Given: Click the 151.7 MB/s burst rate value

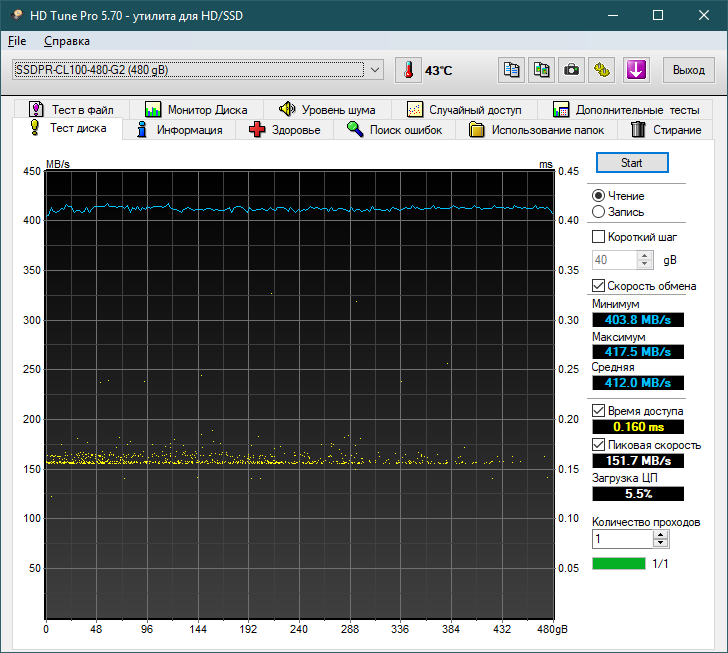Looking at the screenshot, I should point(638,461).
